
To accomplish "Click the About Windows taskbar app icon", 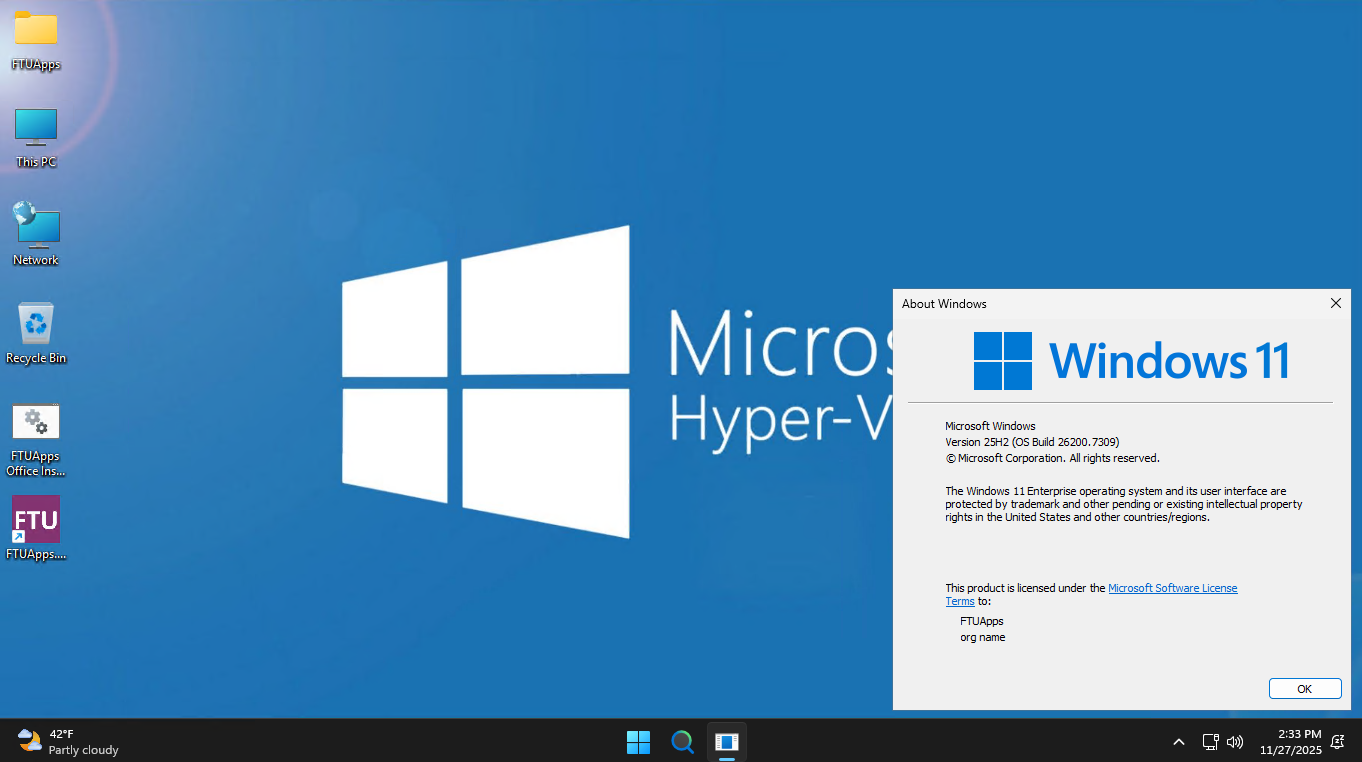I will point(727,742).
